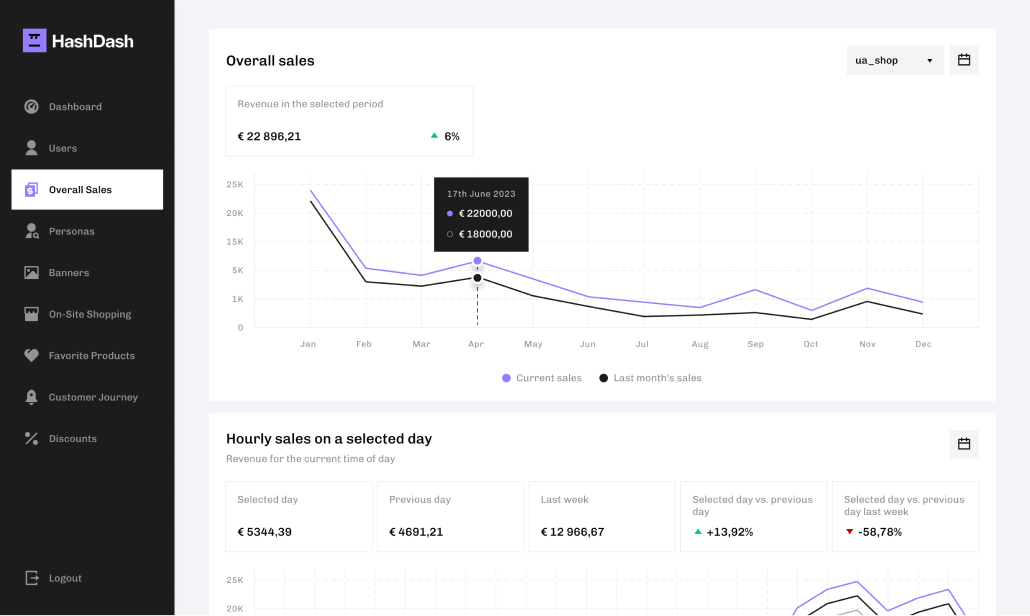Click the Personas sidebar icon
This screenshot has width=1030, height=616.
(32, 231)
